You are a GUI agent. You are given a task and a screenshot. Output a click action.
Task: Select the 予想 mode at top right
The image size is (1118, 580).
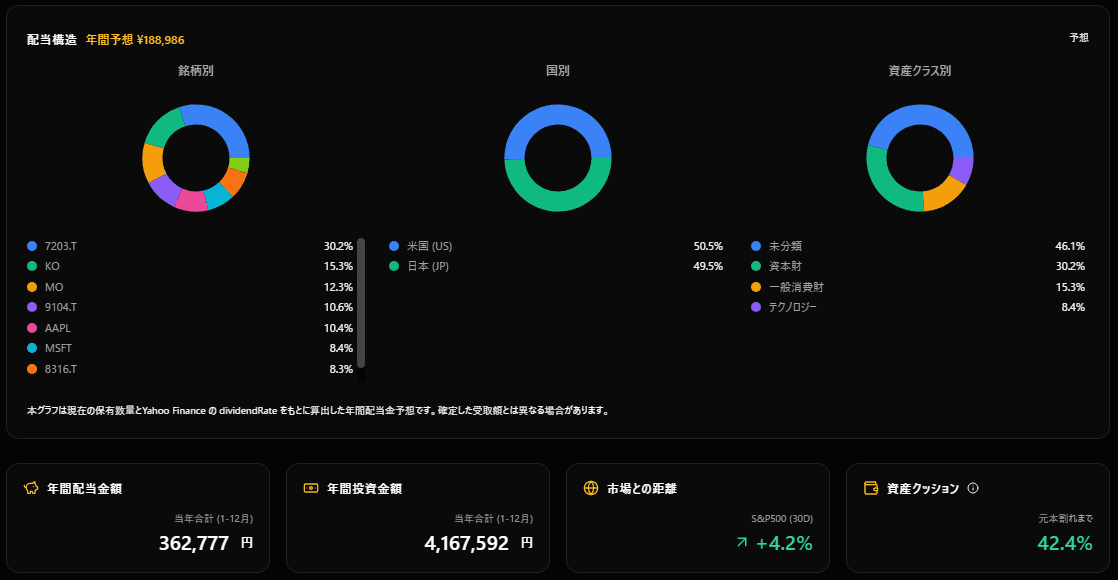(1080, 36)
